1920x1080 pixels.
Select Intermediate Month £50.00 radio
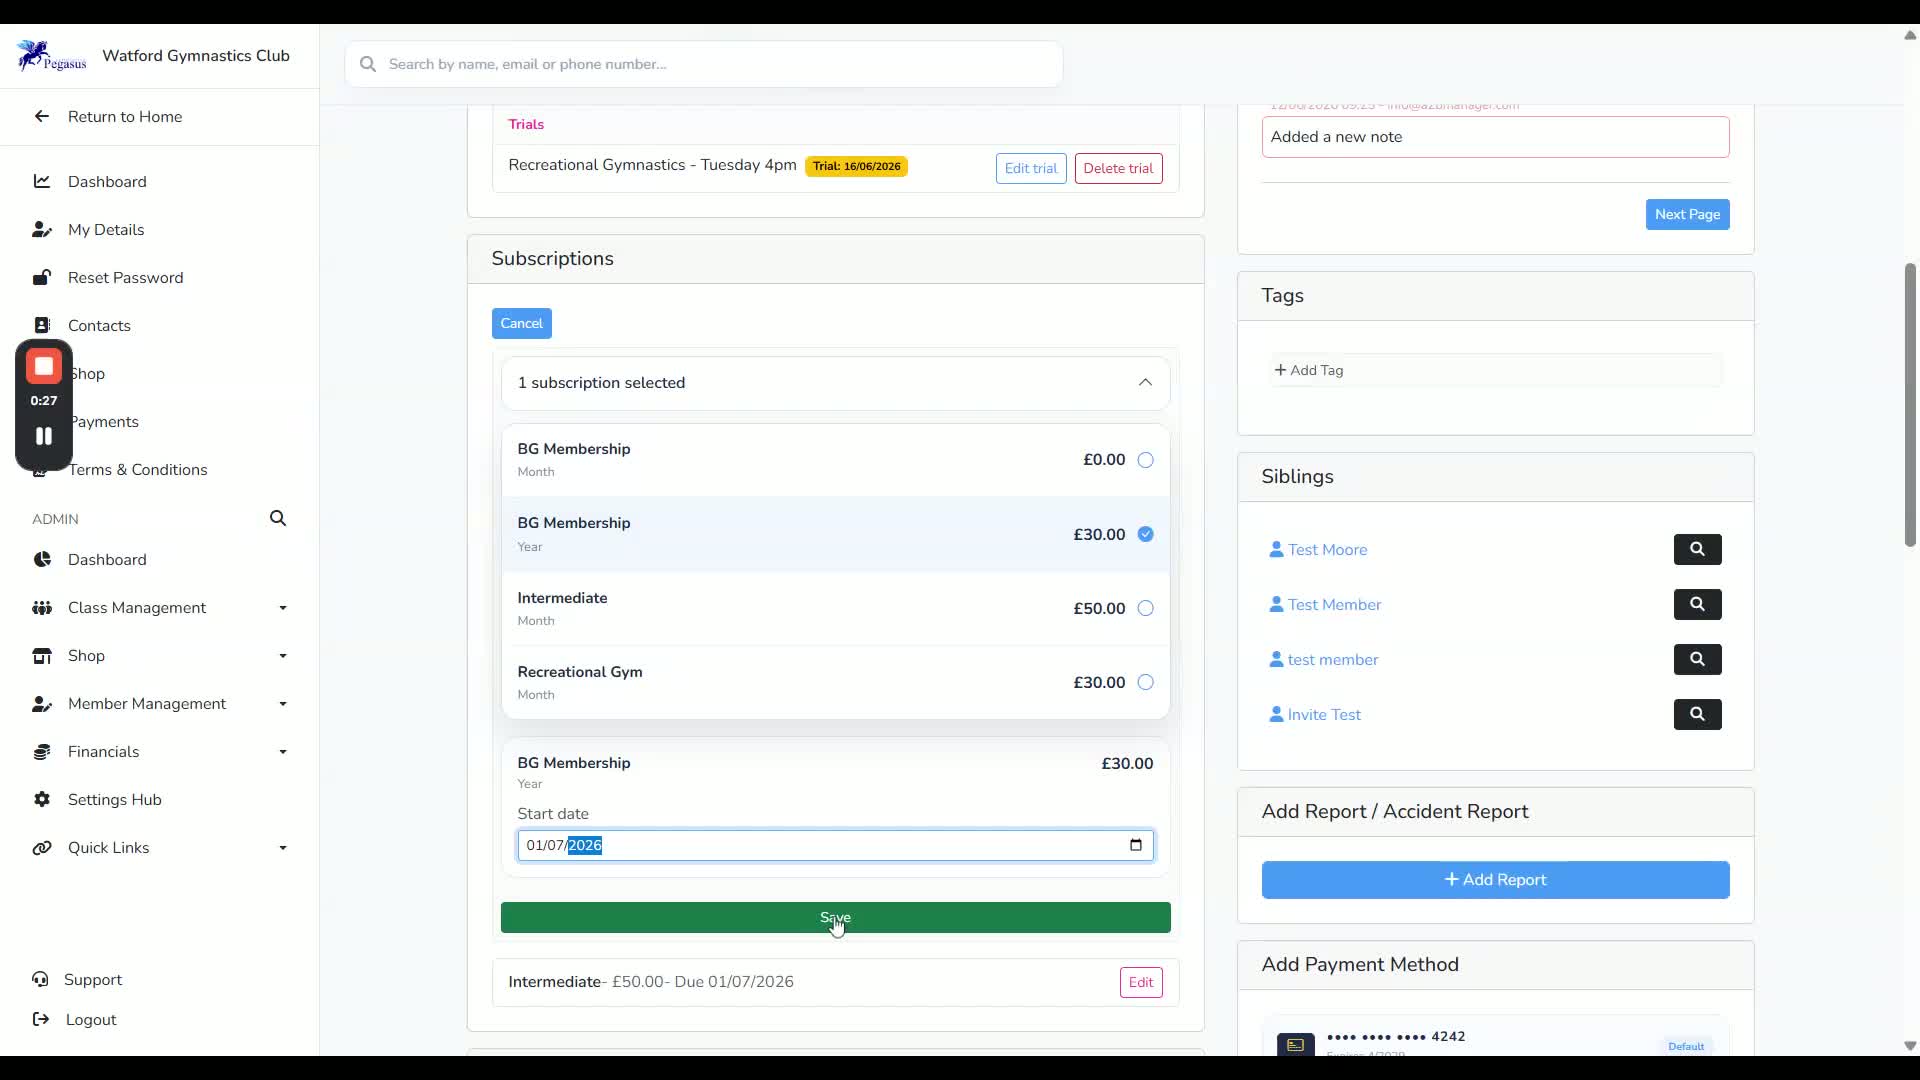(x=1145, y=608)
